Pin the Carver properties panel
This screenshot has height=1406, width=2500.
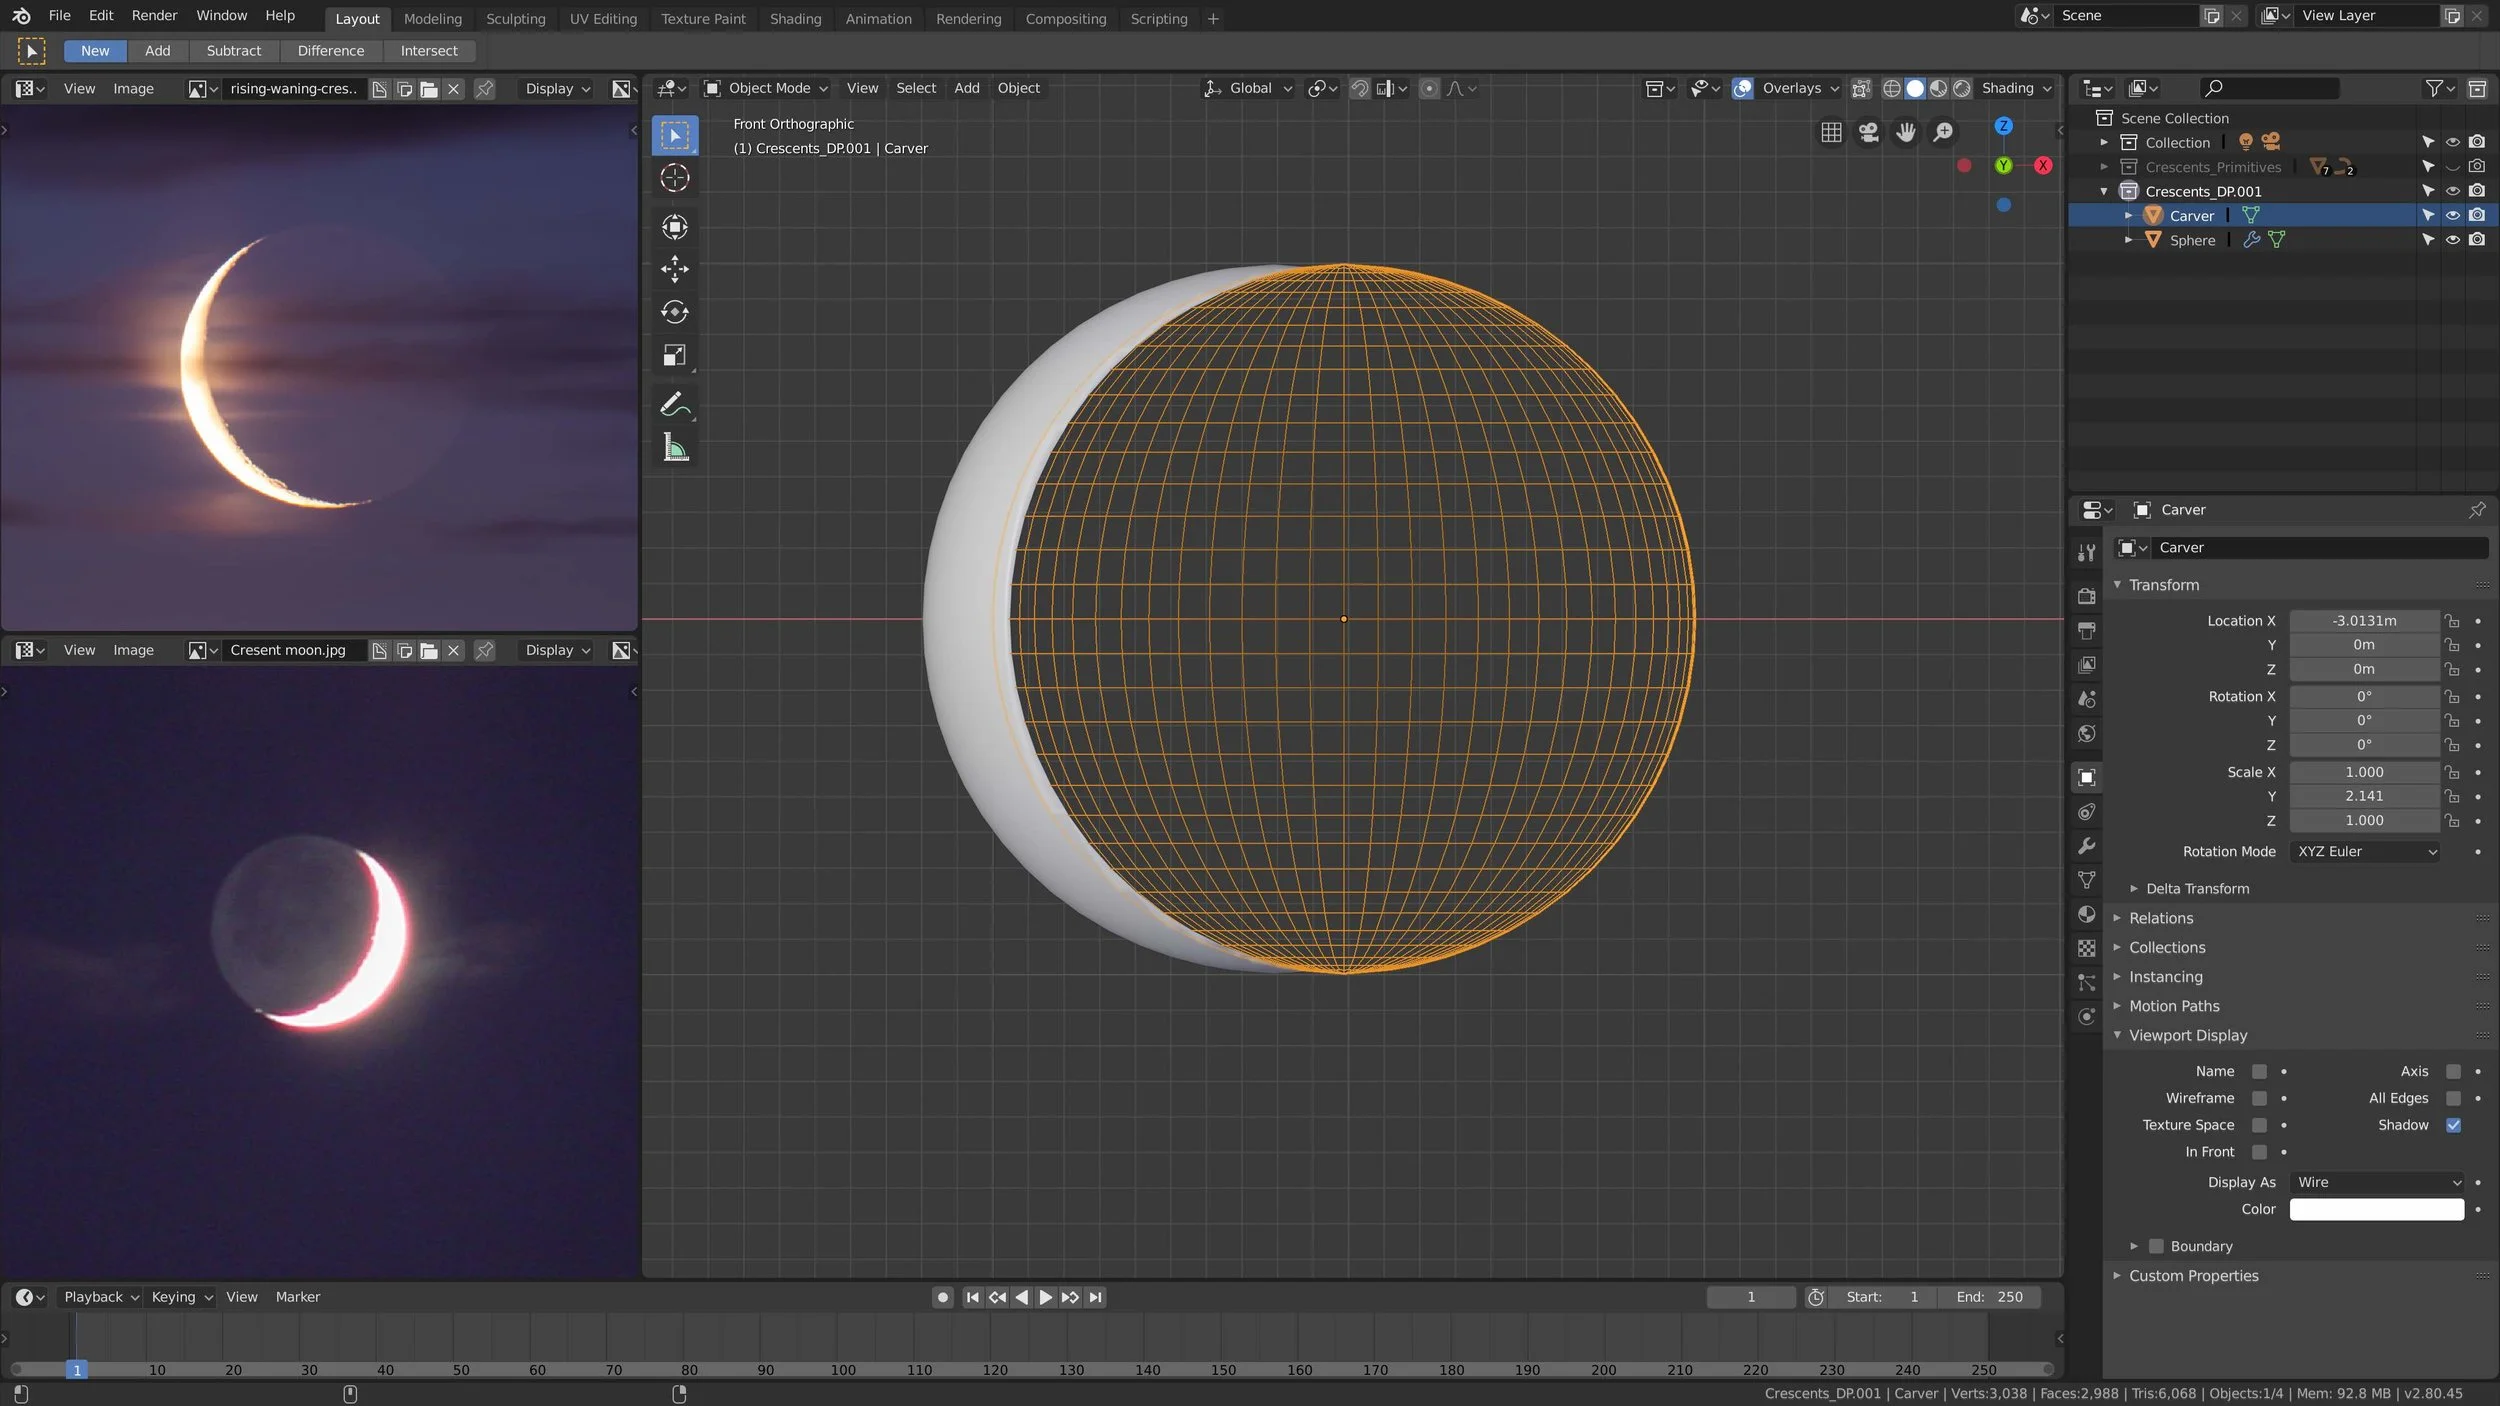[x=2477, y=510]
